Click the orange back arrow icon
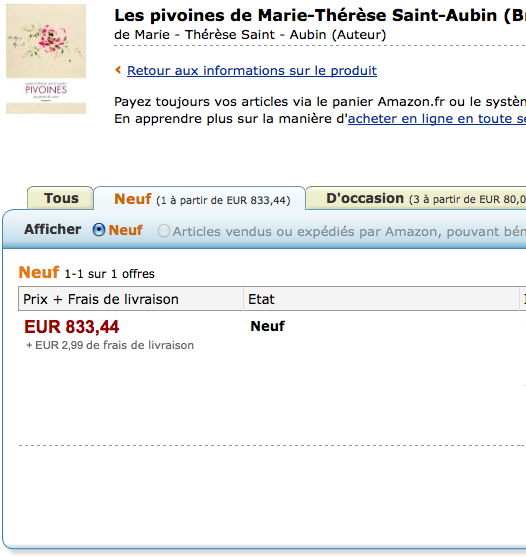This screenshot has width=526, height=557. pyautogui.click(x=118, y=70)
